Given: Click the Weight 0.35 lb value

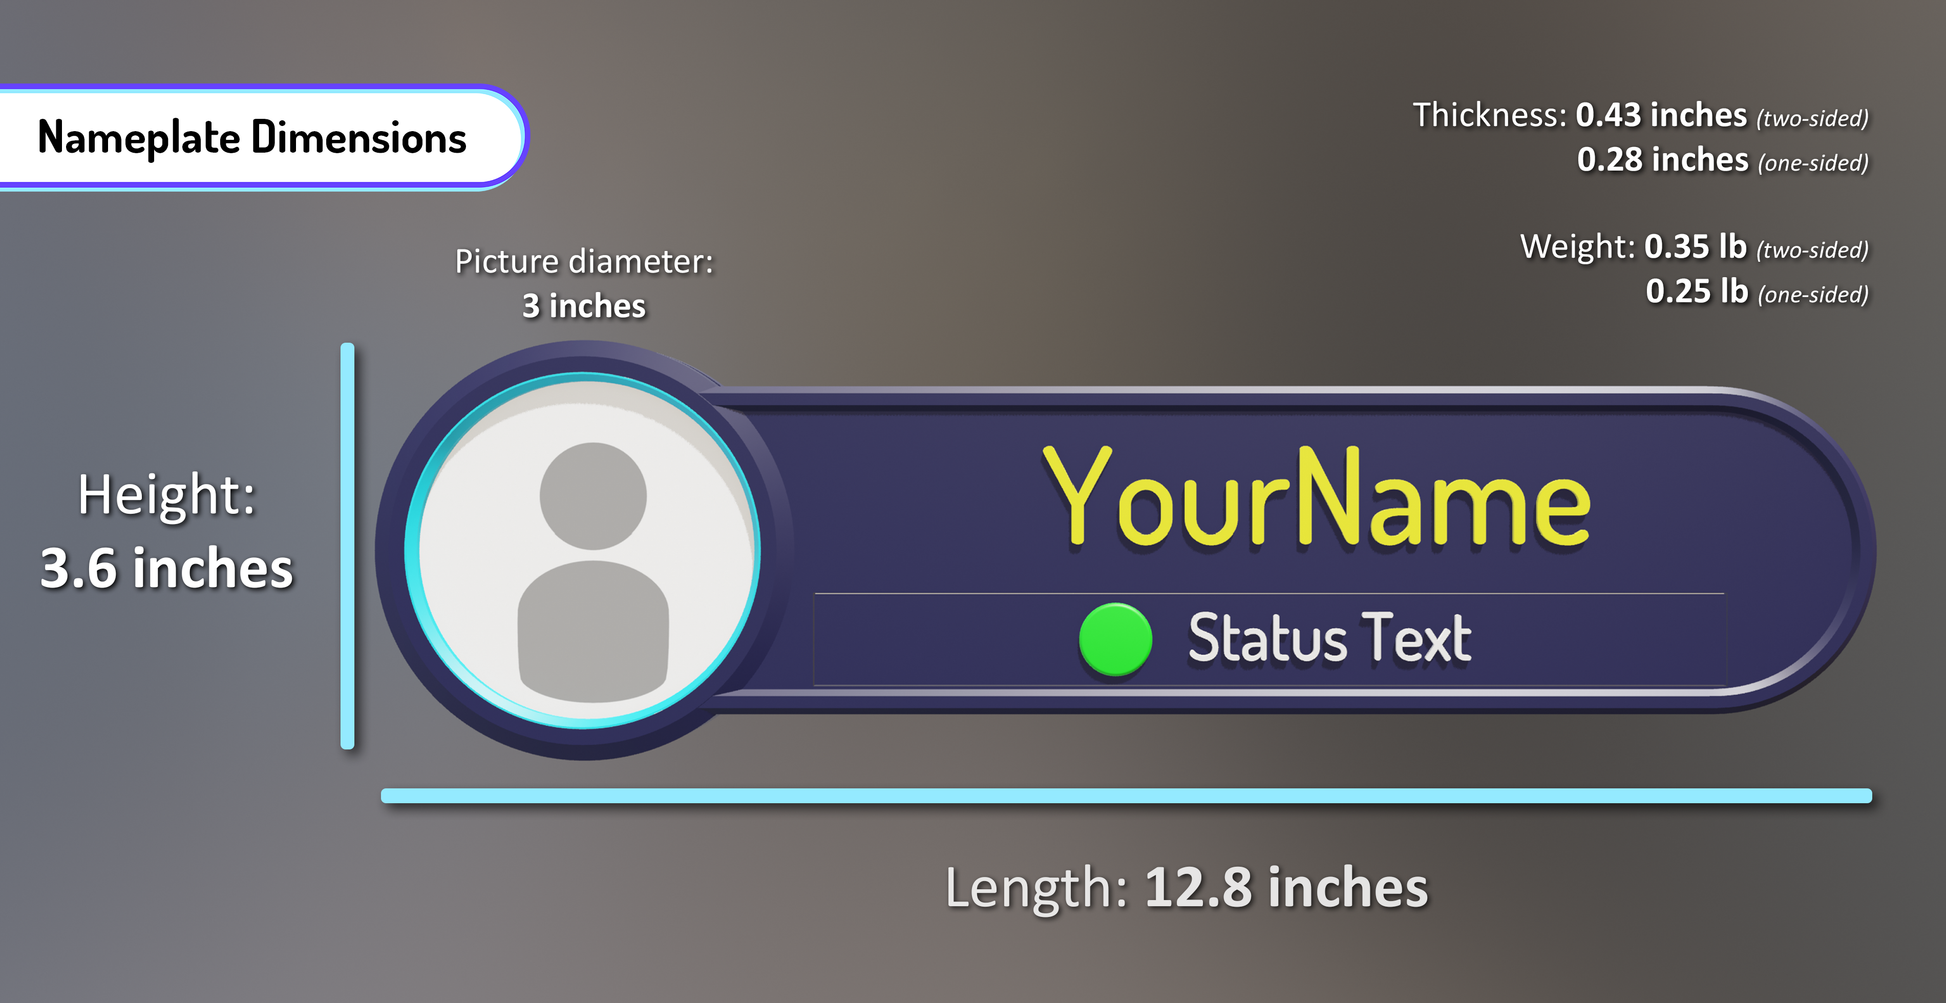Looking at the screenshot, I should tap(1695, 247).
